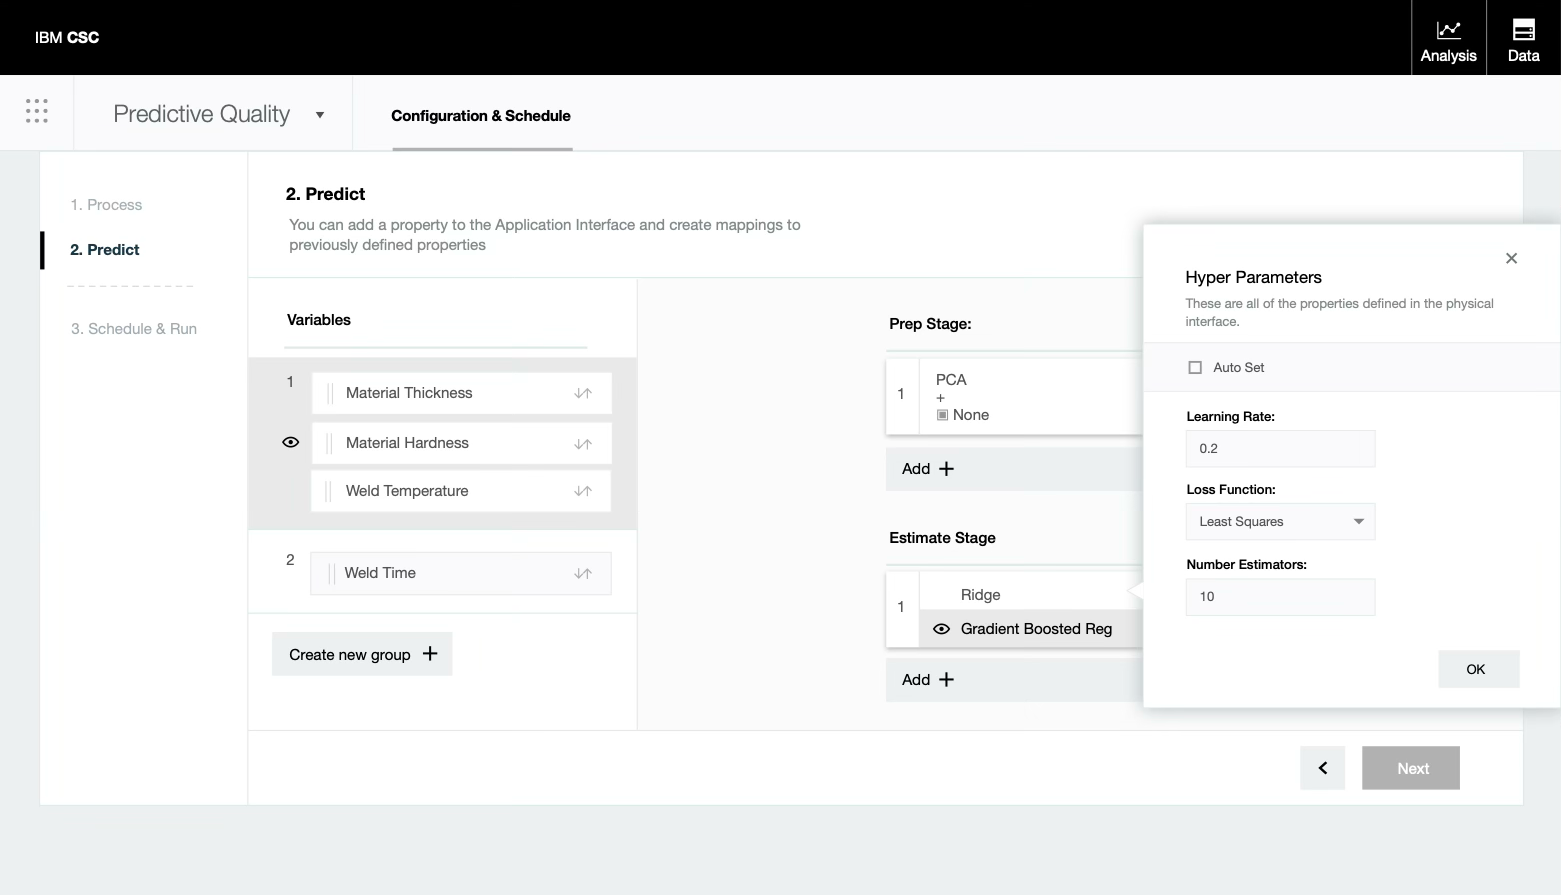Viewport: 1561px width, 895px height.
Task: Expand the Predictive Quality dropdown
Action: coord(319,115)
